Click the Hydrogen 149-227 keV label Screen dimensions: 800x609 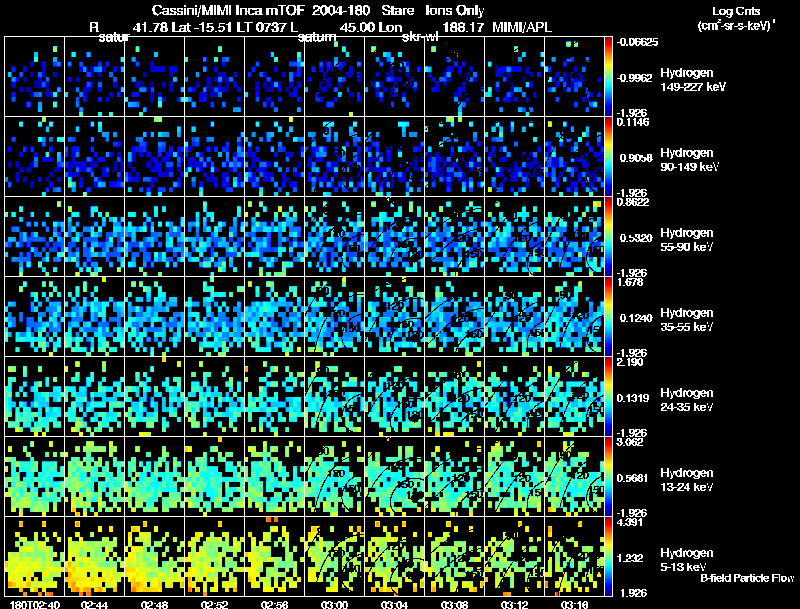tap(693, 80)
